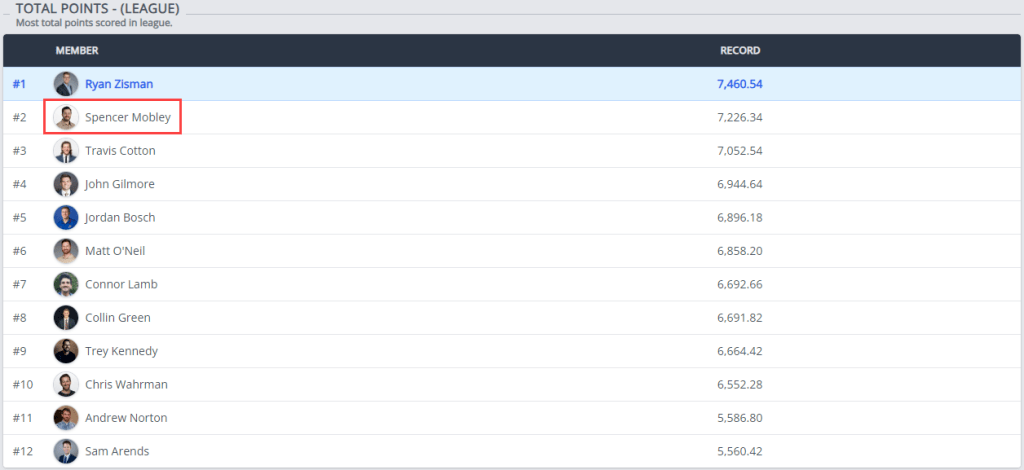Click Ryan Zisman's profile avatar
Viewport: 1024px width, 470px height.
tap(66, 84)
